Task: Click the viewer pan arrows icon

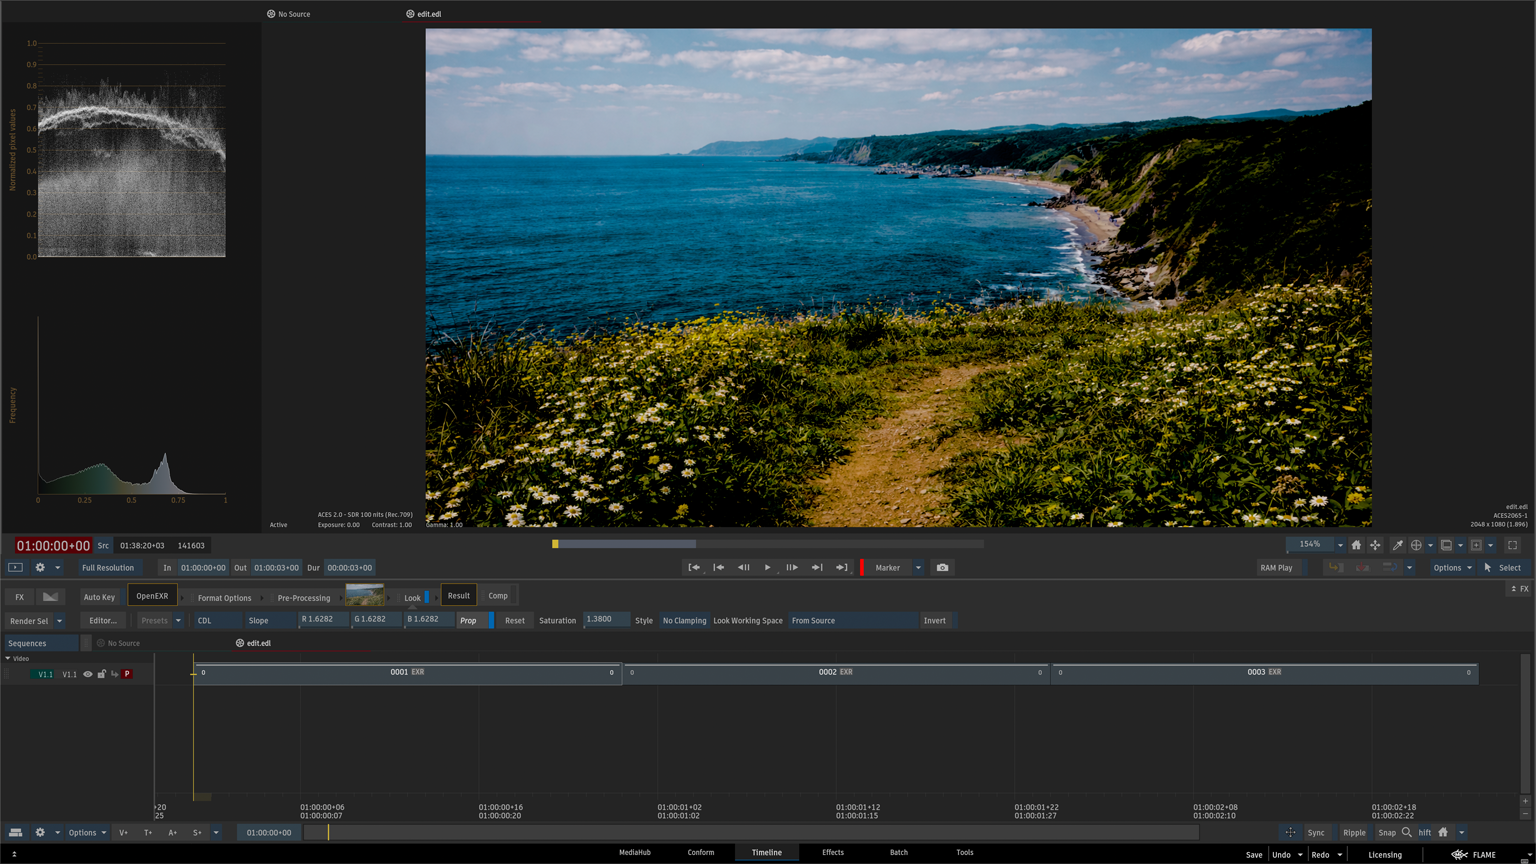Action: tap(1375, 545)
